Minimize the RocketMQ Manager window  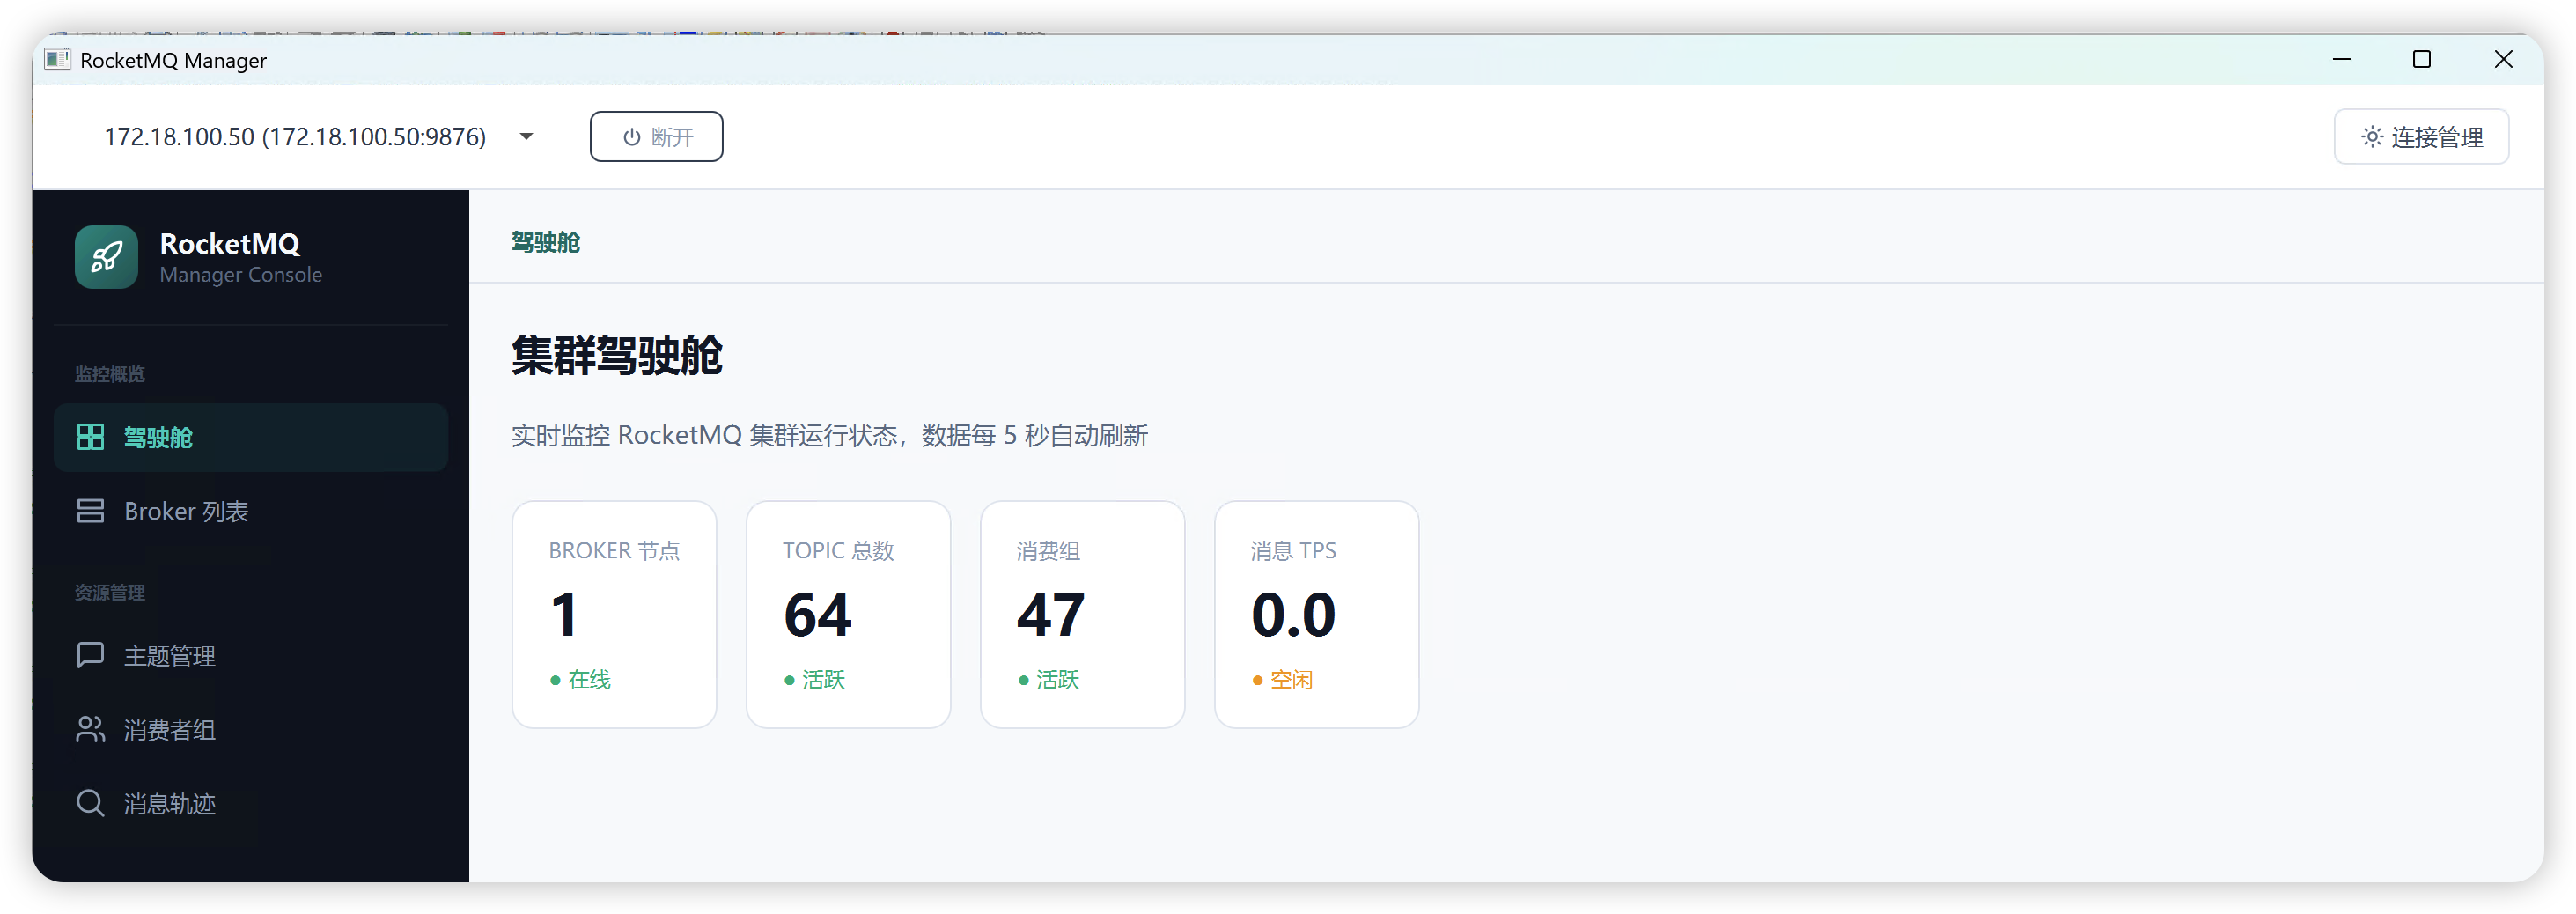(x=2341, y=59)
